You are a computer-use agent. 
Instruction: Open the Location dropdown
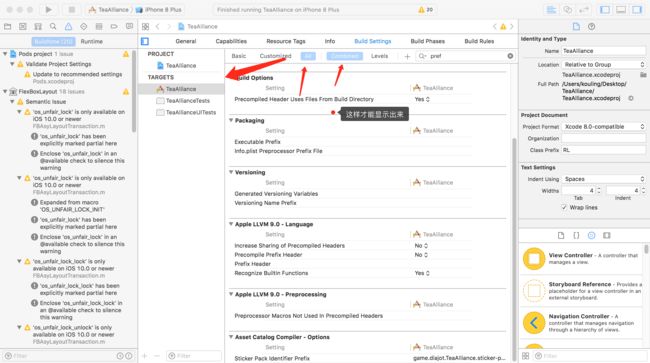[604, 65]
